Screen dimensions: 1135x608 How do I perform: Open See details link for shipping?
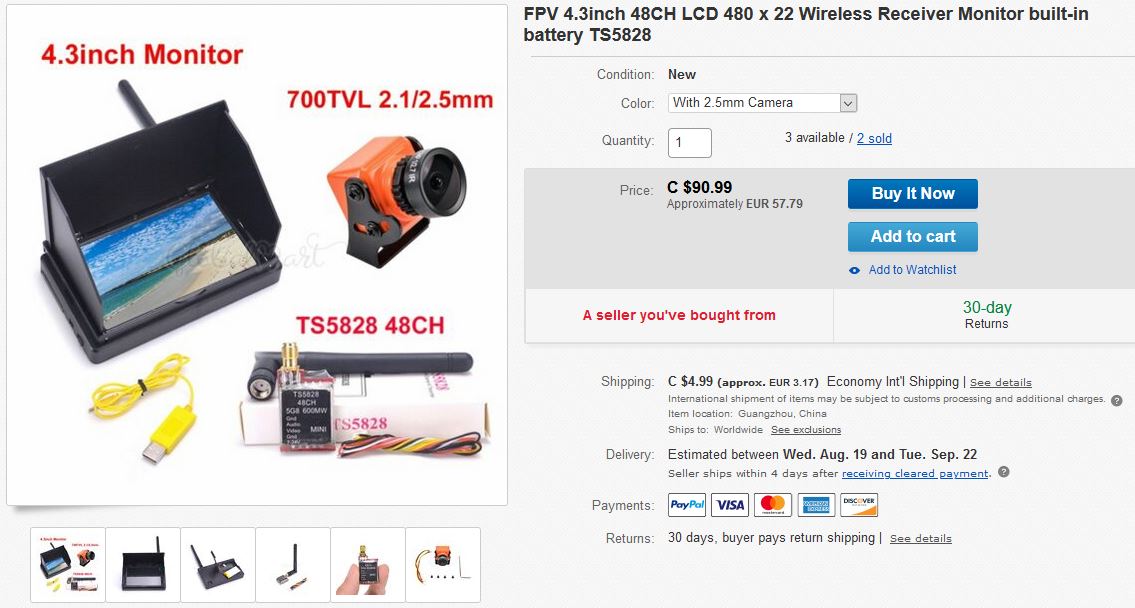click(1000, 382)
